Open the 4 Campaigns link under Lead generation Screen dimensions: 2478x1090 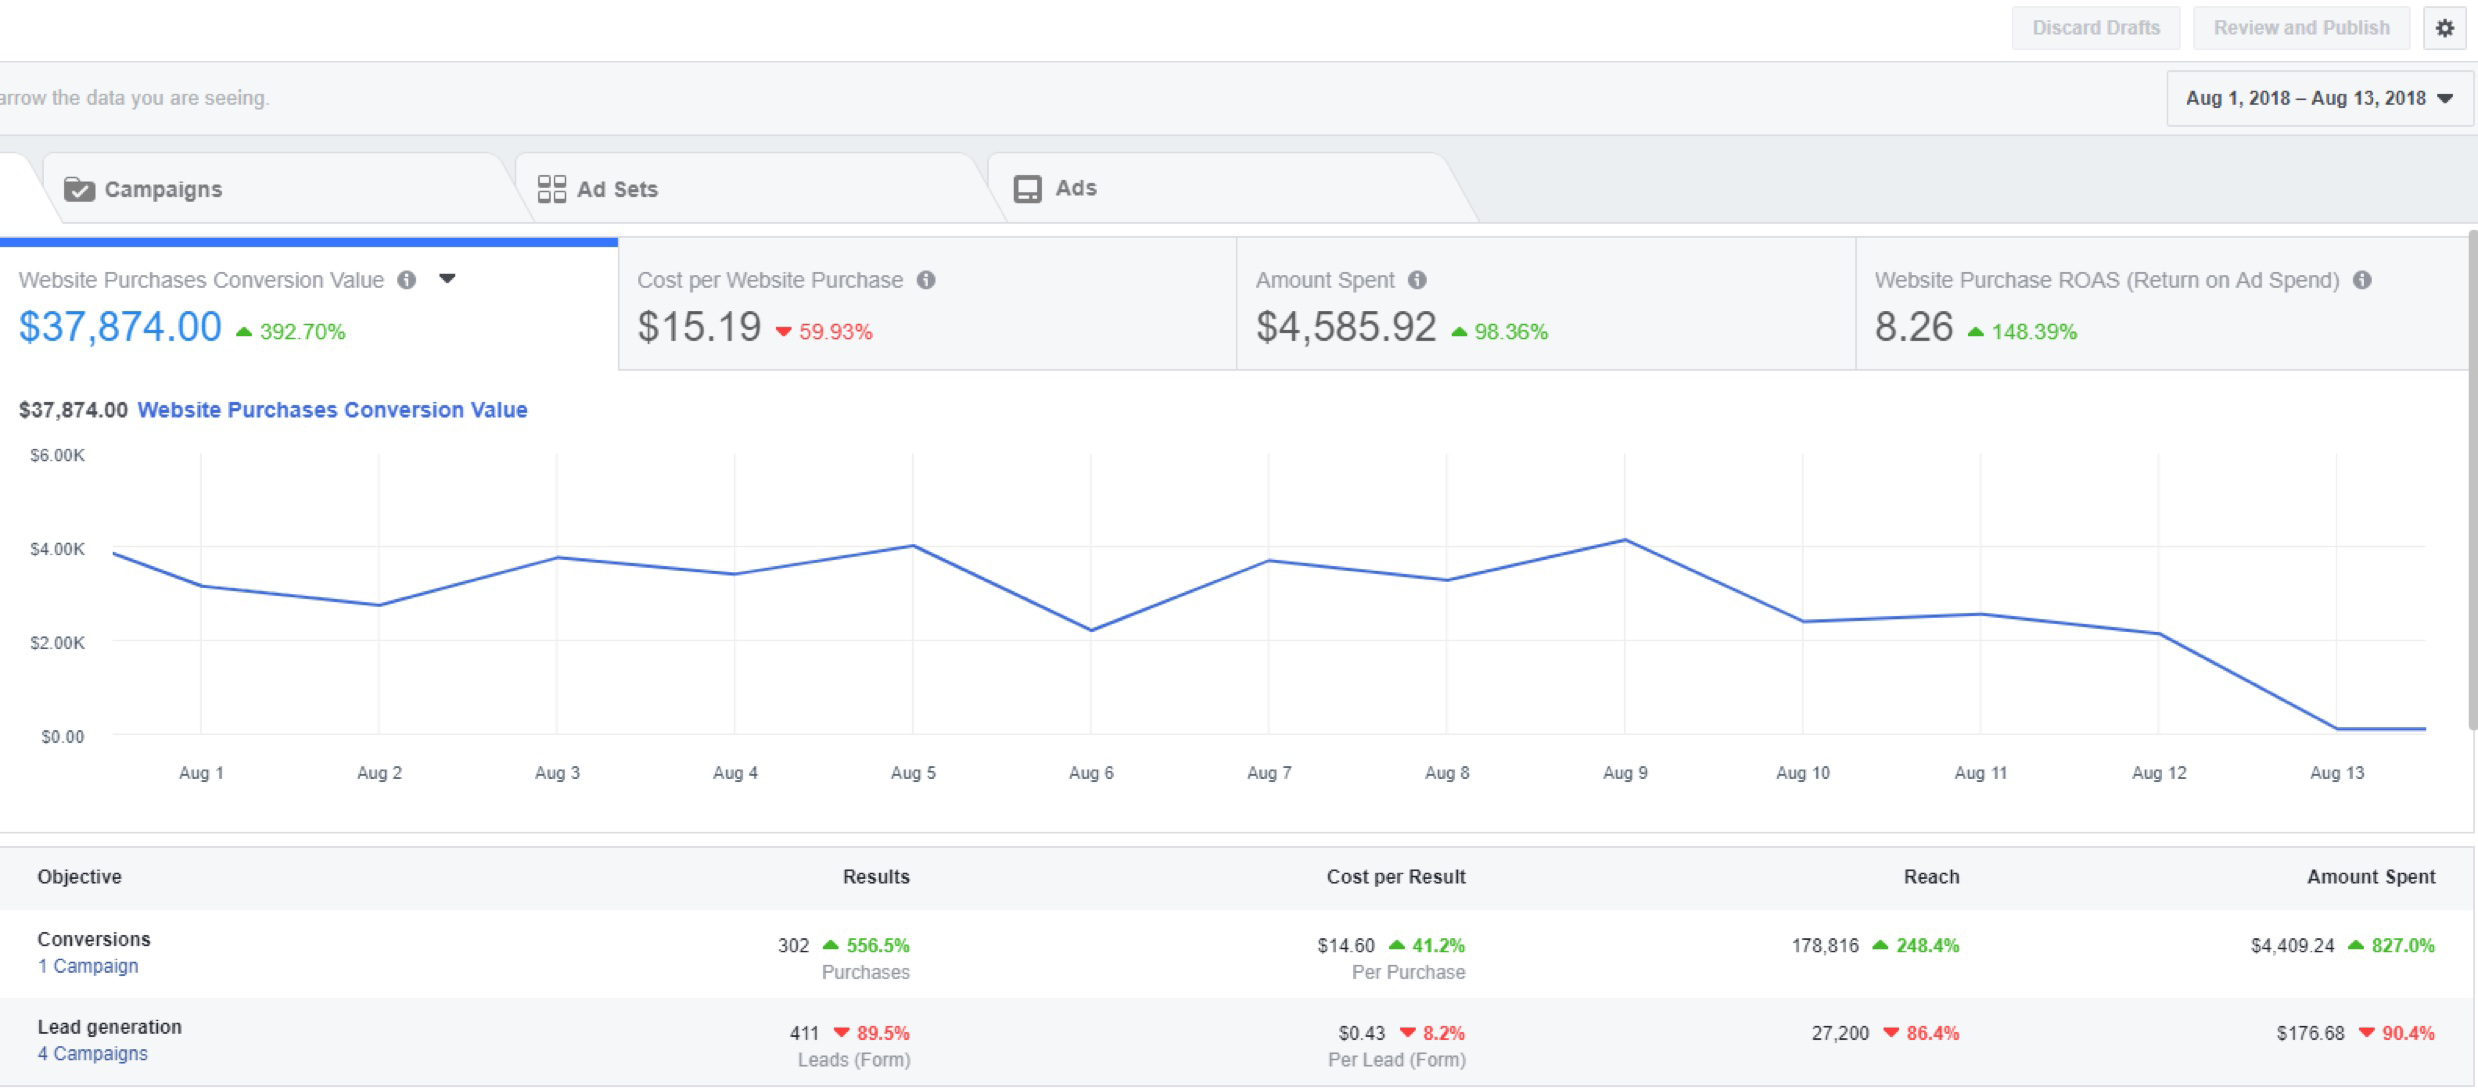coord(92,1053)
